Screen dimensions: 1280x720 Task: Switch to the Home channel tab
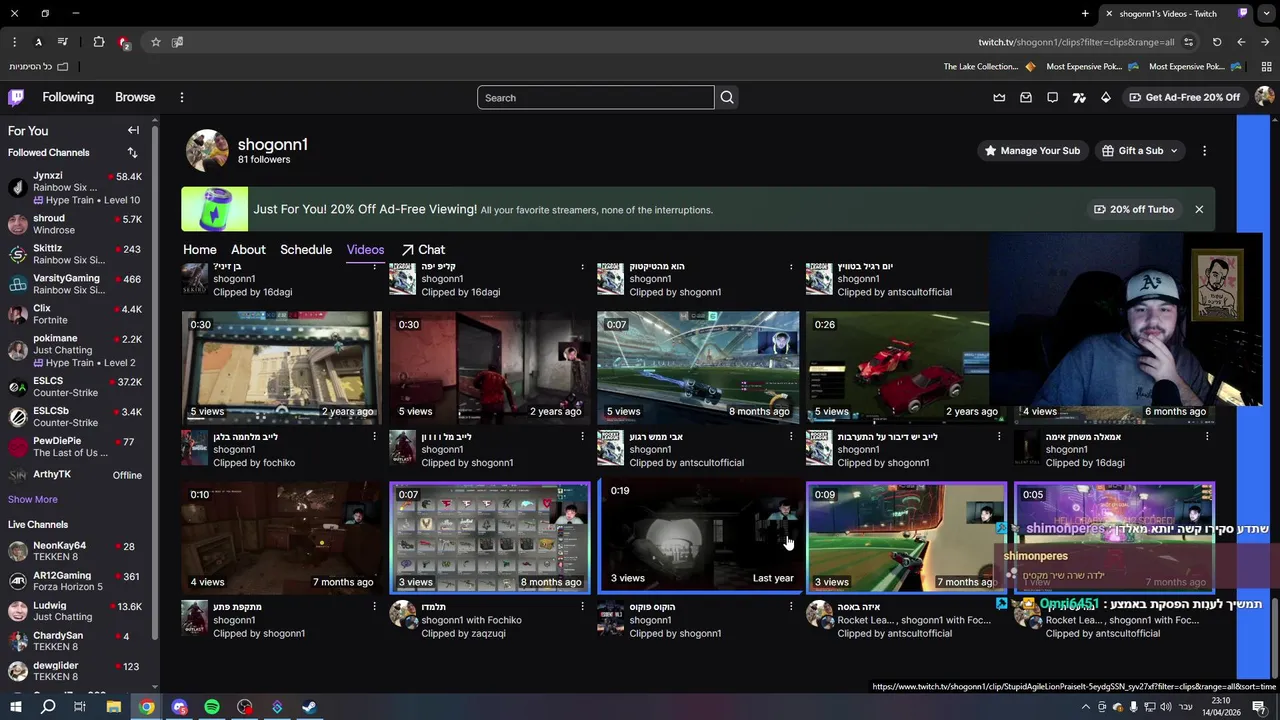[x=200, y=249]
